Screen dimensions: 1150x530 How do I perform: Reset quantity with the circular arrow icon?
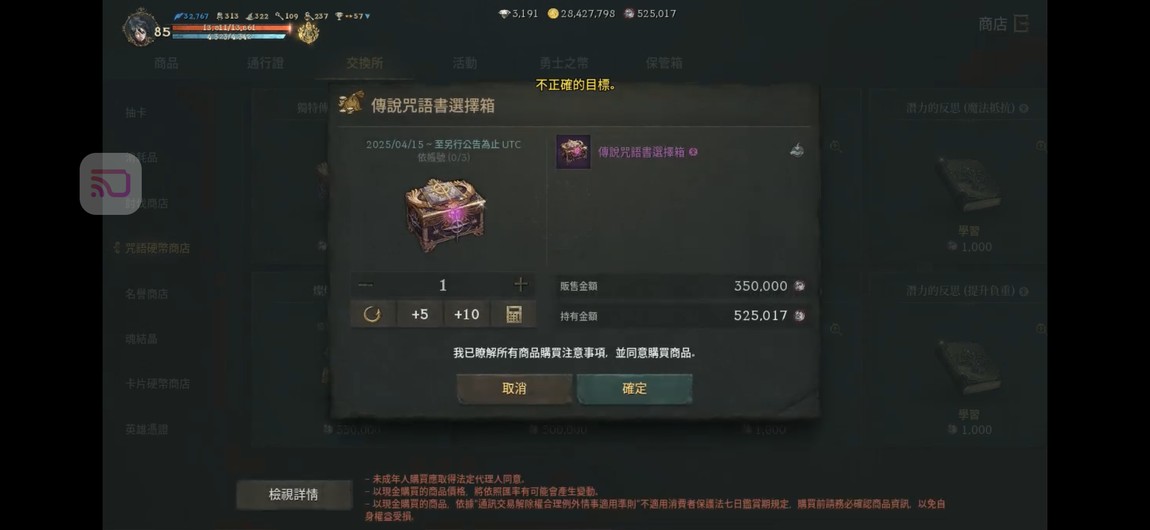point(372,314)
